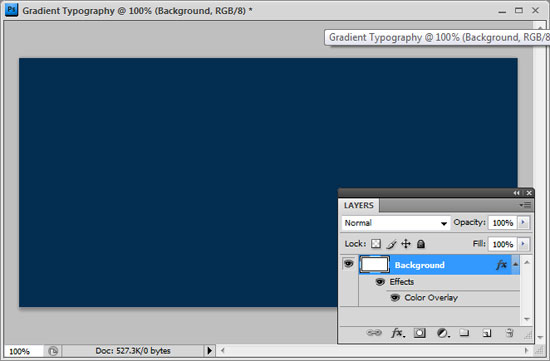
Task: Lock transparent pixels
Action: (376, 243)
